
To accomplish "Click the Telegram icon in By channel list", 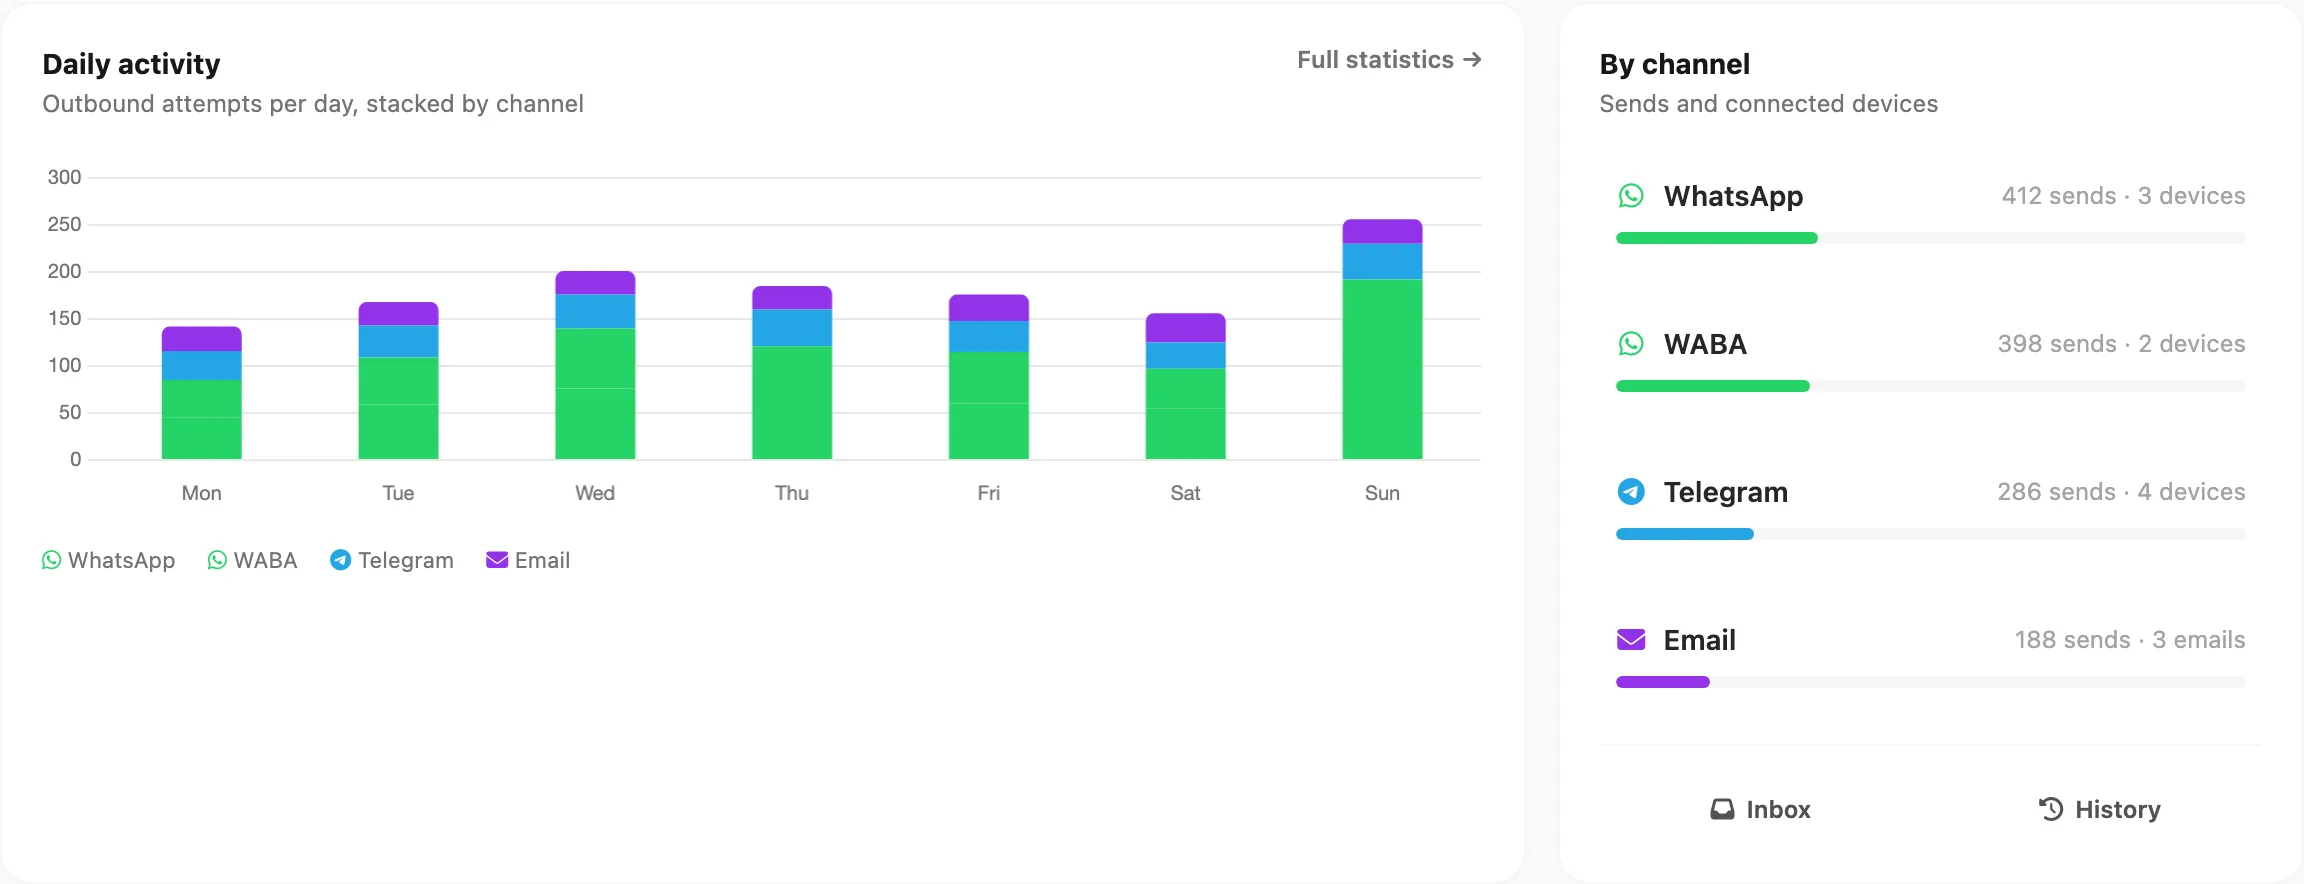I will [1631, 492].
